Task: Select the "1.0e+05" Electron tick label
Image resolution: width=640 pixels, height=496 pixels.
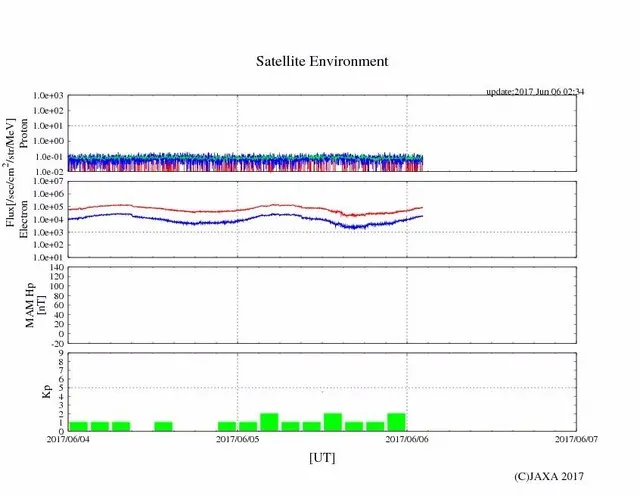Action: click(x=49, y=207)
